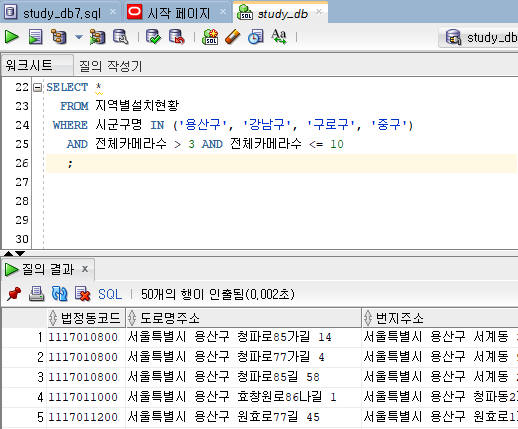Screen dimensions: 518x429
Task: Click cell '서울특별시 용산구 원효로77길 45'
Action: coord(244,417)
